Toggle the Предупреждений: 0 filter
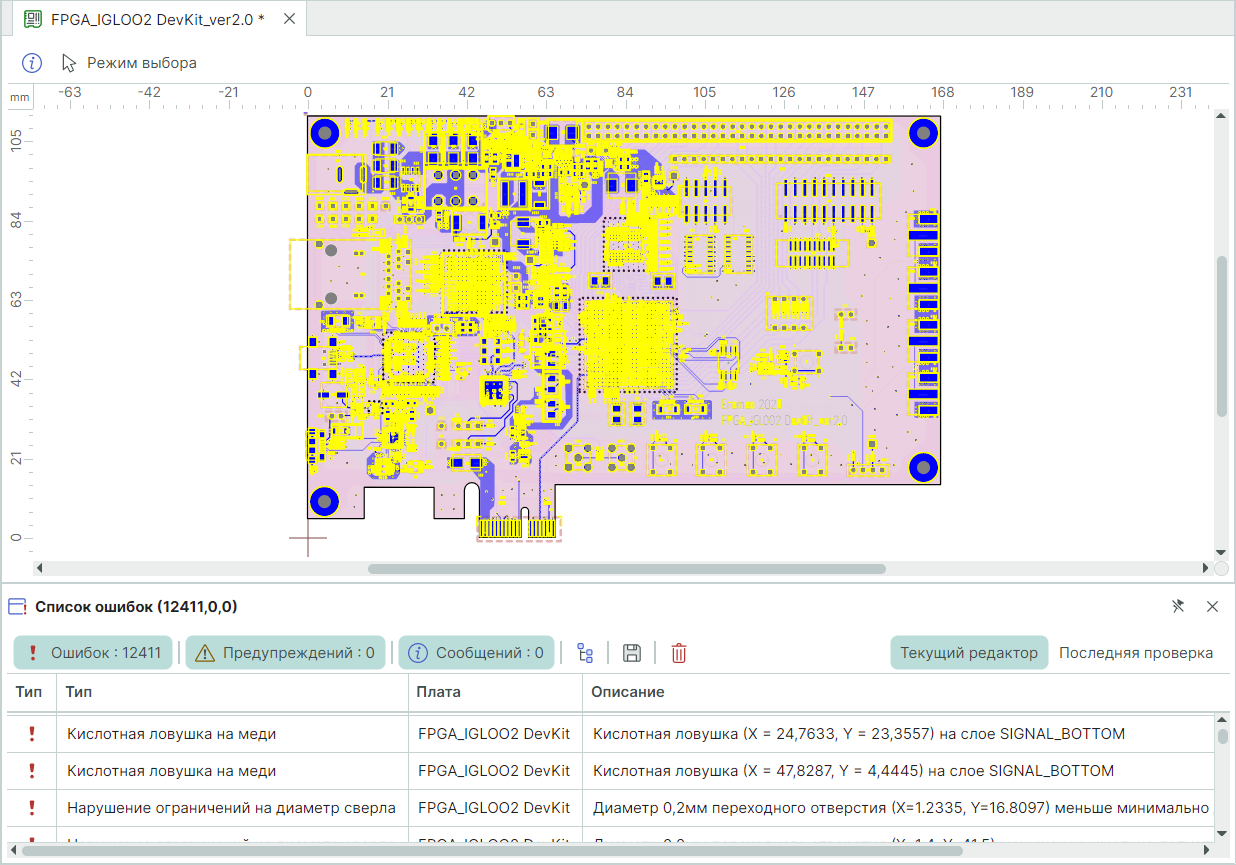The height and width of the screenshot is (865, 1236). click(x=286, y=653)
